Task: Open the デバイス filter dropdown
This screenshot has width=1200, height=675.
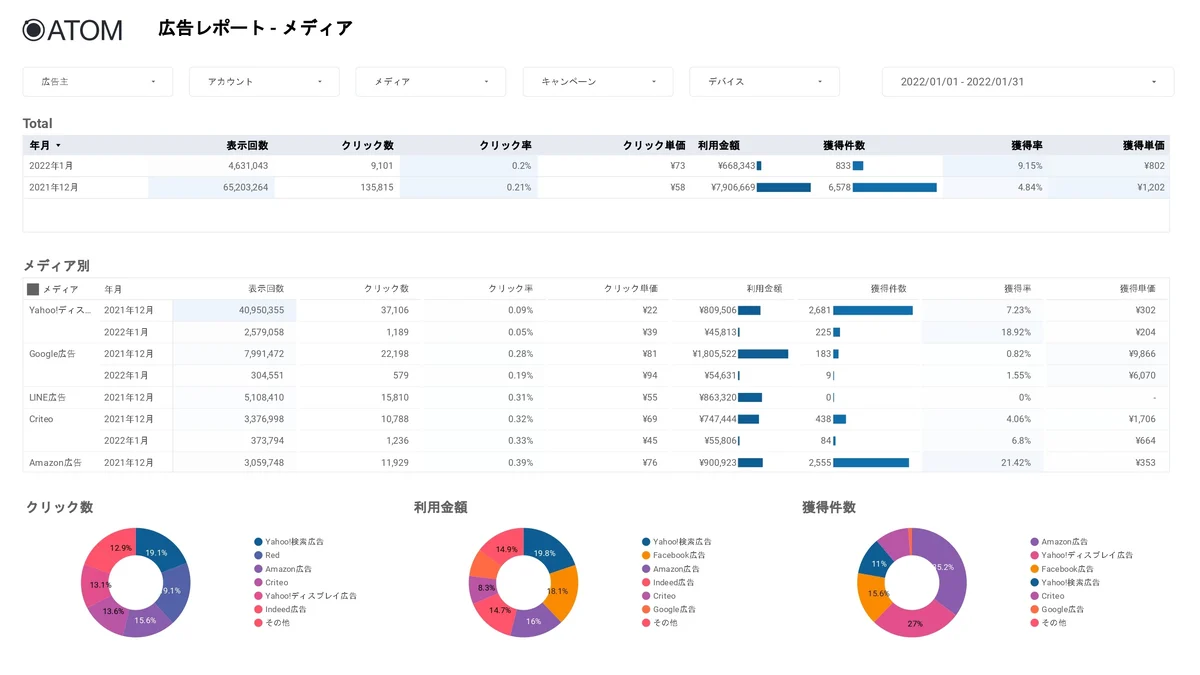Action: pos(764,82)
